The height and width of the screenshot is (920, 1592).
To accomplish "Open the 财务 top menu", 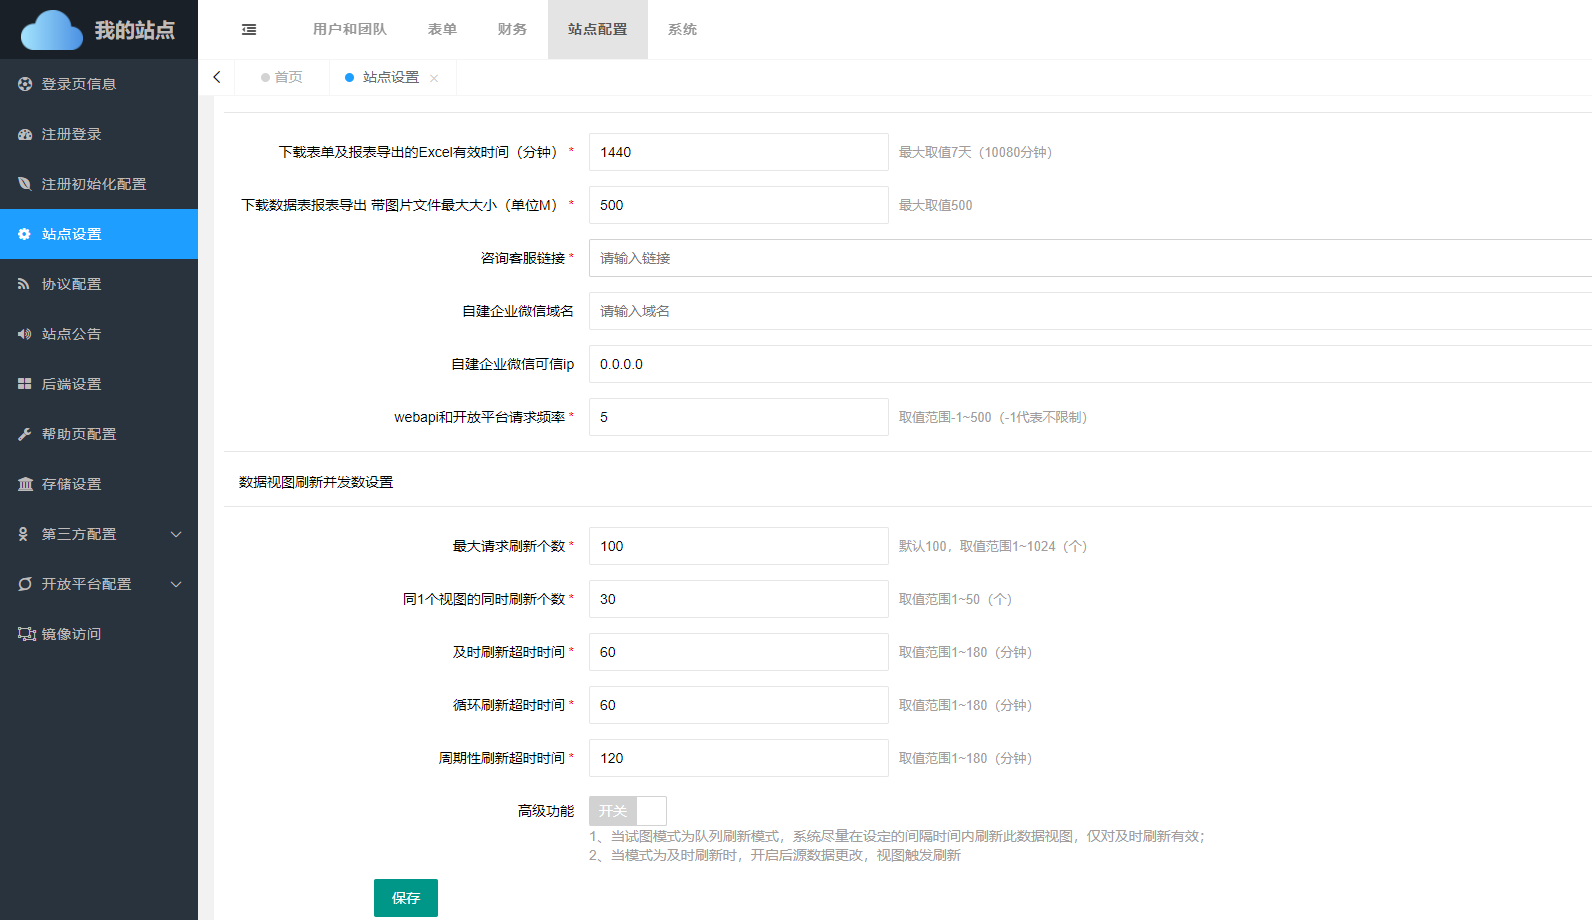I will 512,30.
